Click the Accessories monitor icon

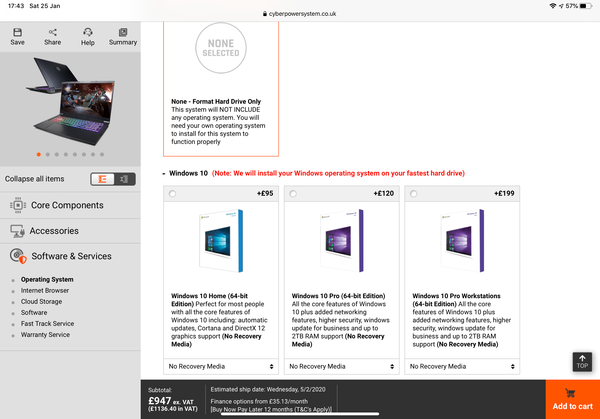(18, 231)
